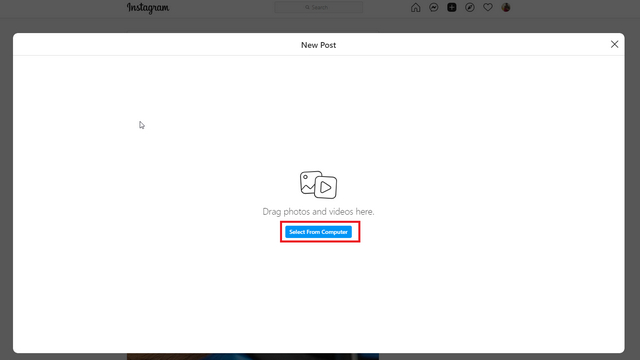The image size is (640, 360).
Task: Open the Instagram home icon
Action: (x=416, y=7)
